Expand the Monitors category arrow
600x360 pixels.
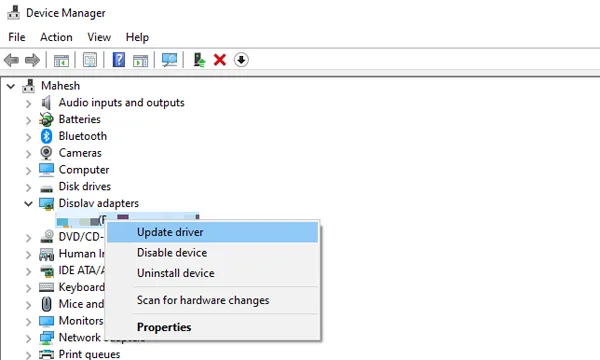tap(28, 322)
